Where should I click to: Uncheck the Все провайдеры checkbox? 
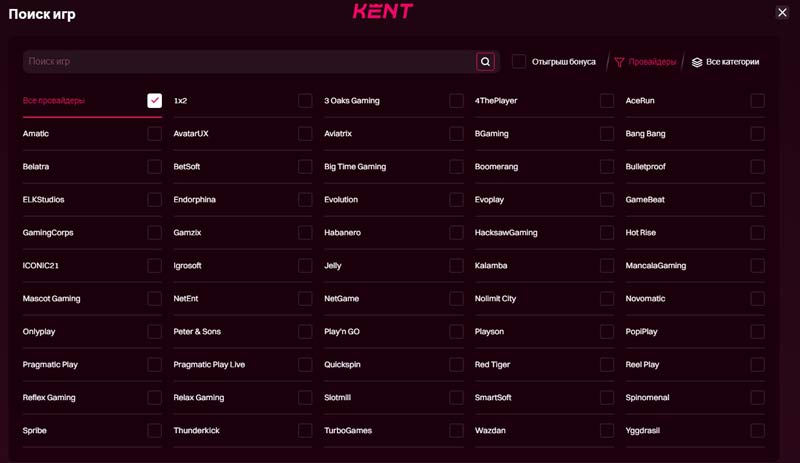154,101
